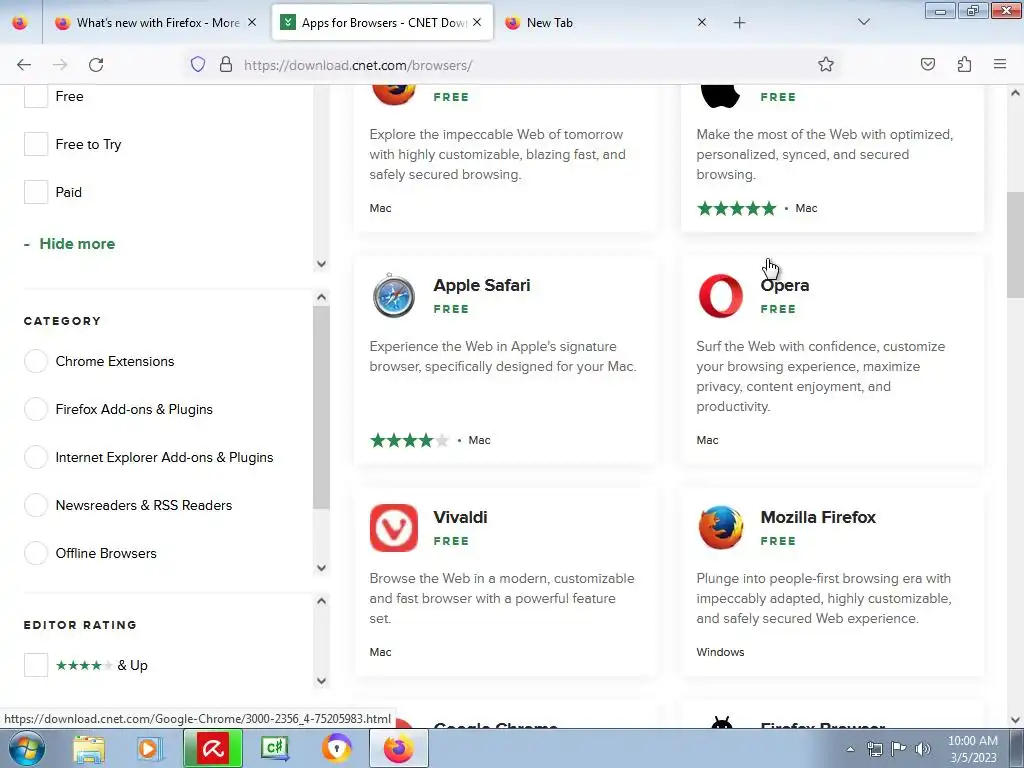Select Apps for Browsers CNET tab

[x=383, y=23]
